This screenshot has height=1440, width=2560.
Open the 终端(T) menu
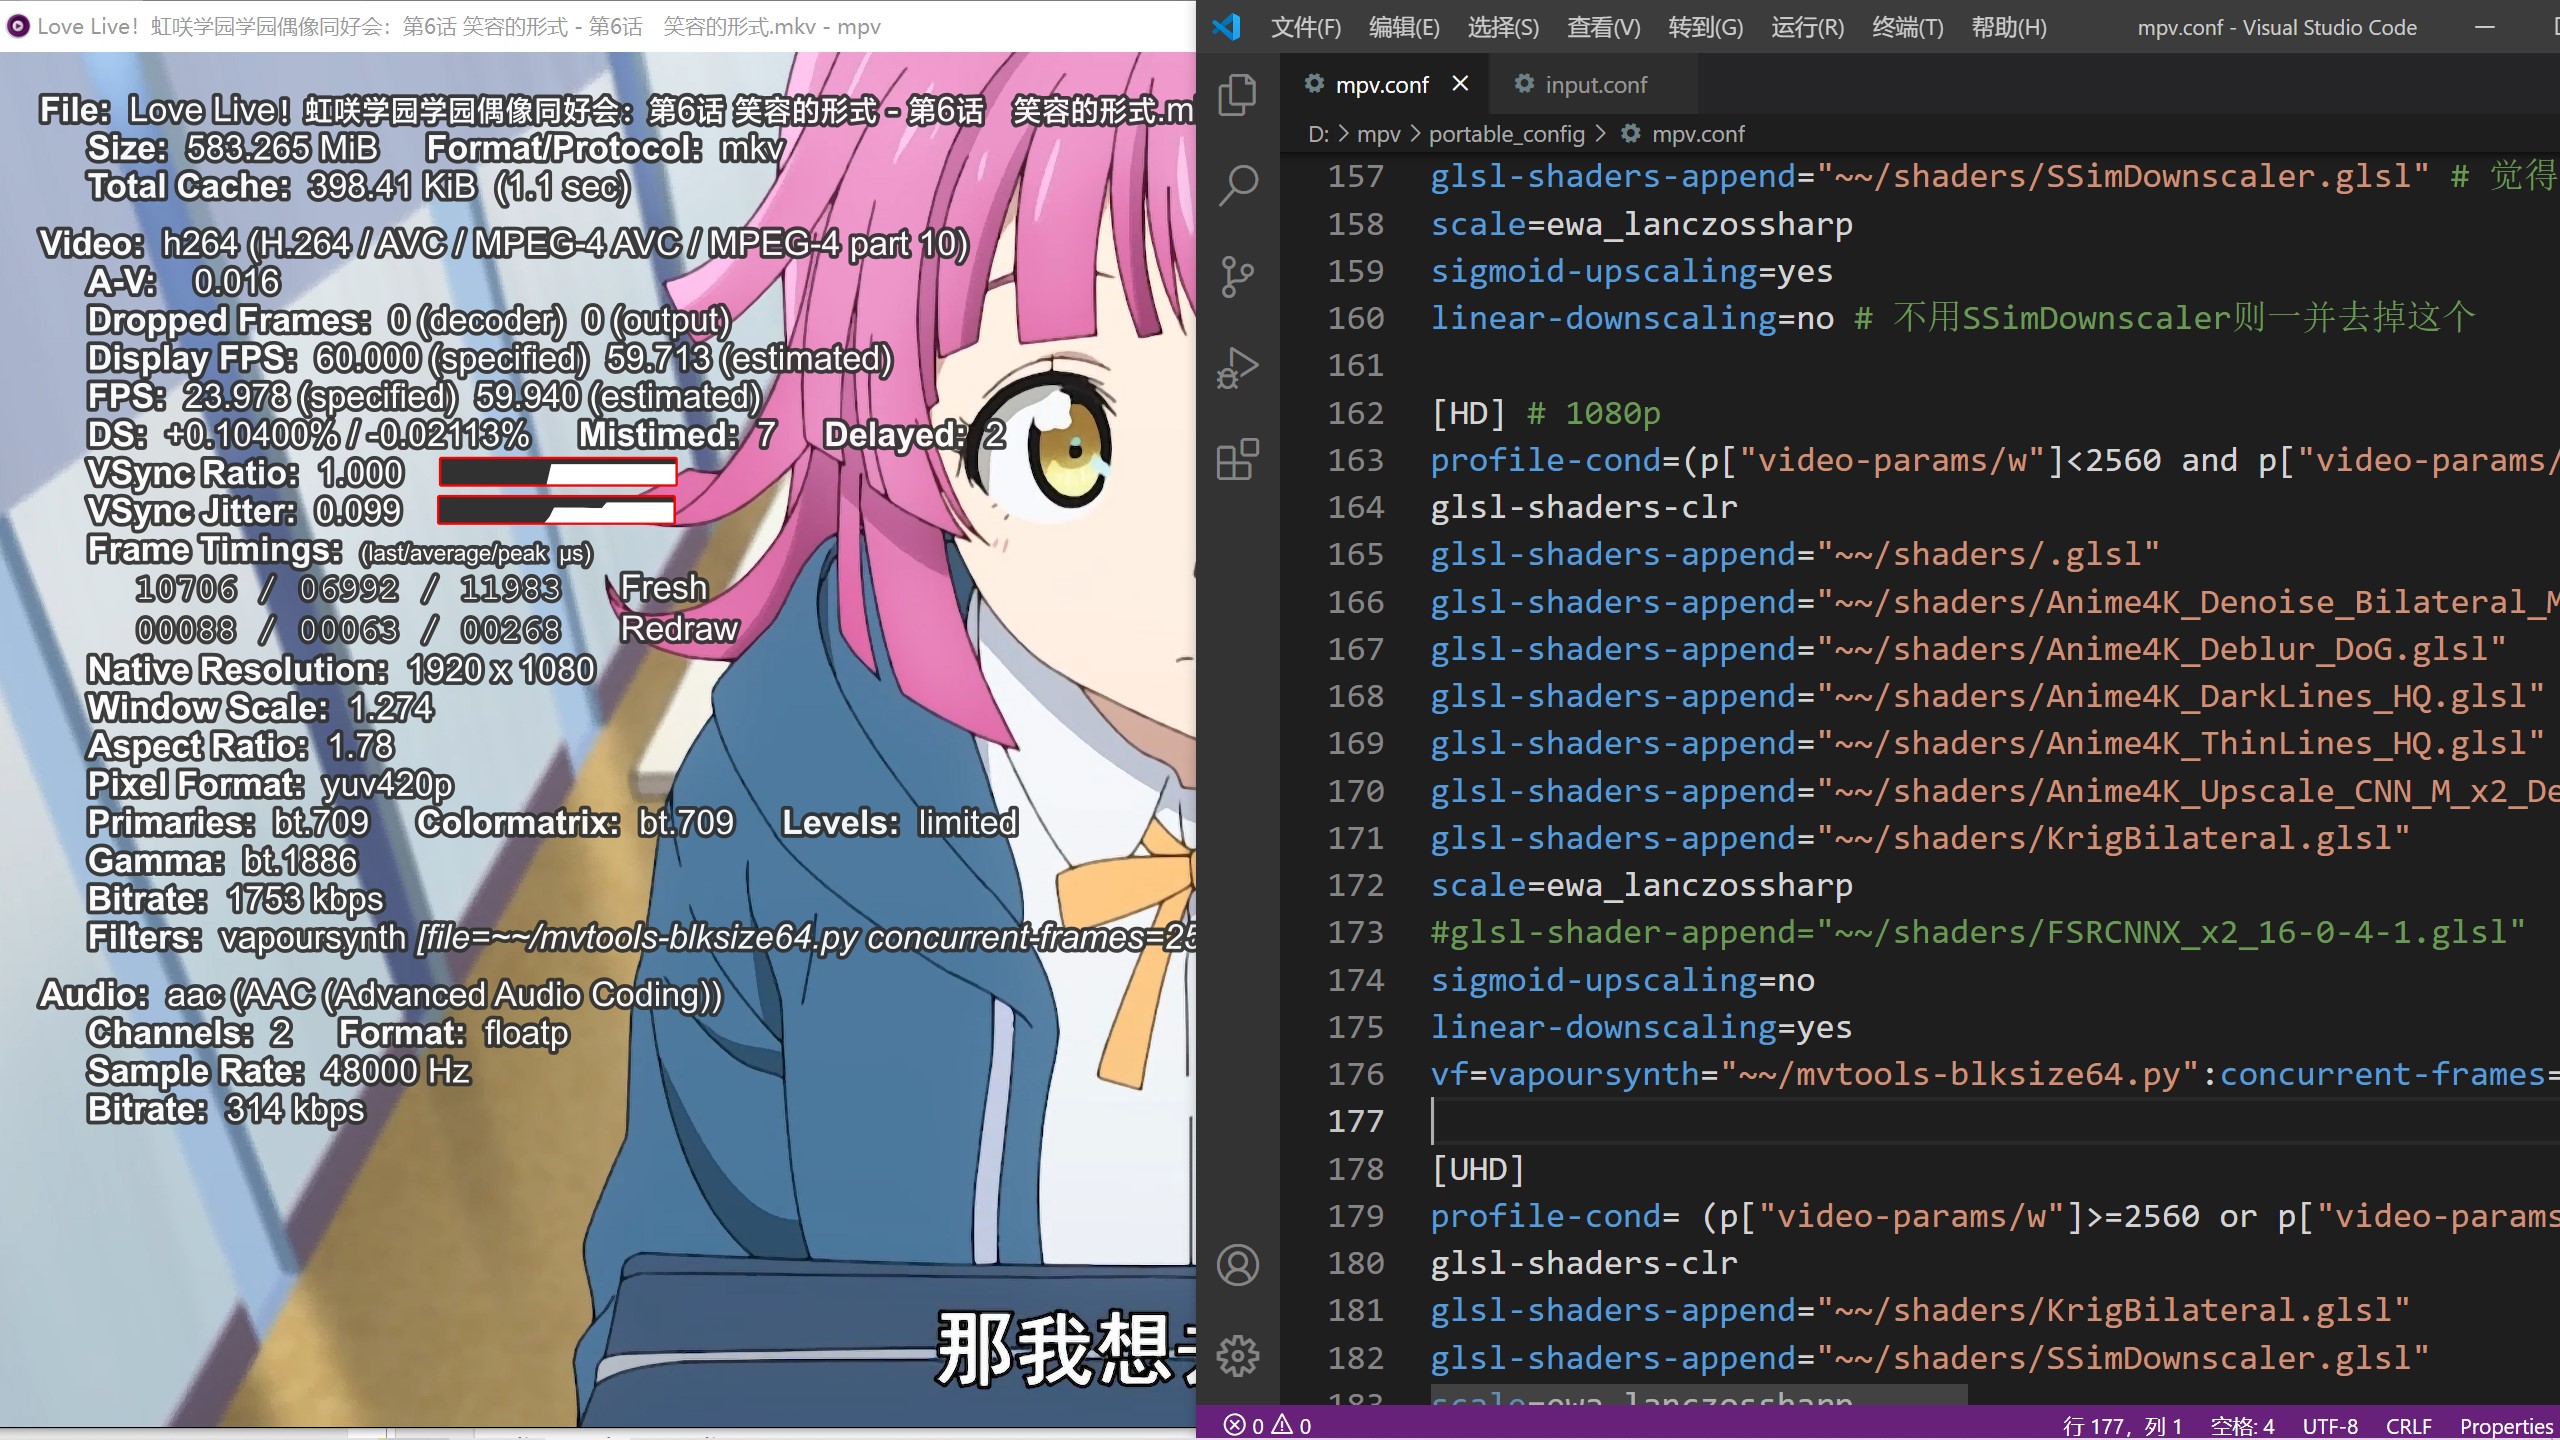click(x=1907, y=27)
